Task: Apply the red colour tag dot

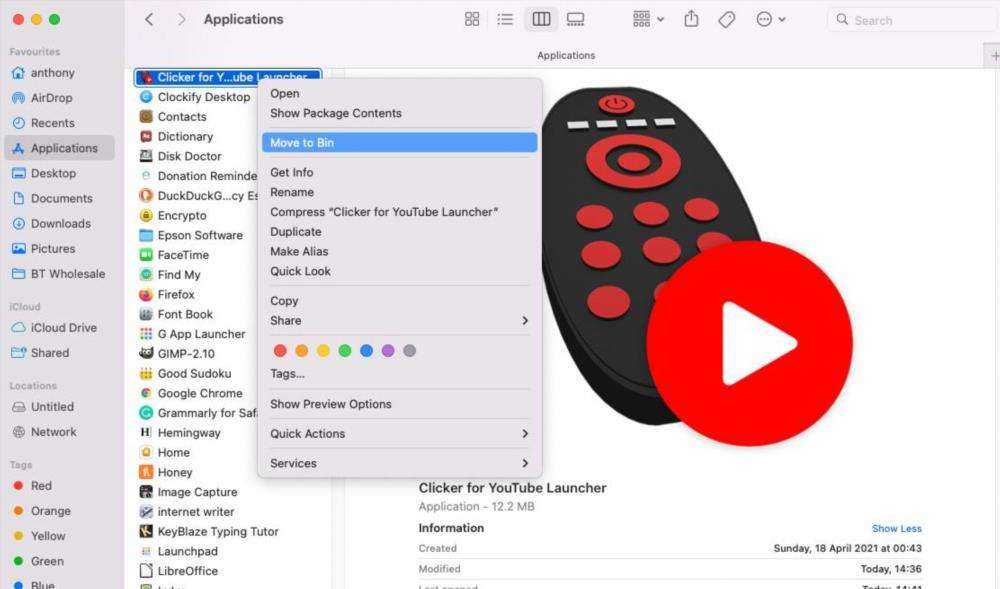Action: click(280, 351)
